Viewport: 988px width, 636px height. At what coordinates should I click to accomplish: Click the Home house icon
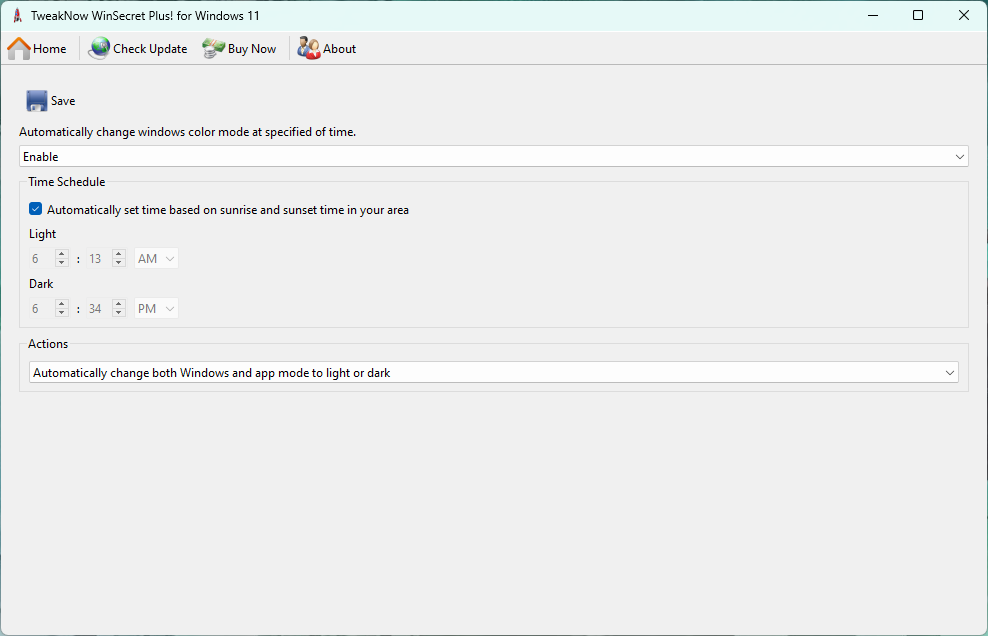click(x=18, y=48)
